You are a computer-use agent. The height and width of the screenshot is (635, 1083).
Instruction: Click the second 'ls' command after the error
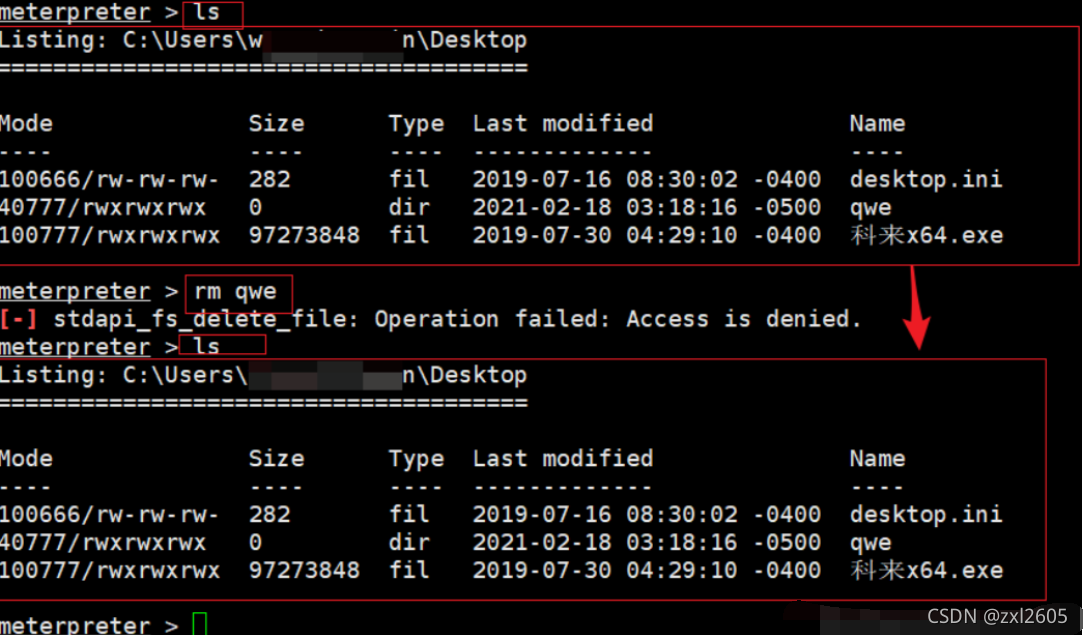(207, 345)
